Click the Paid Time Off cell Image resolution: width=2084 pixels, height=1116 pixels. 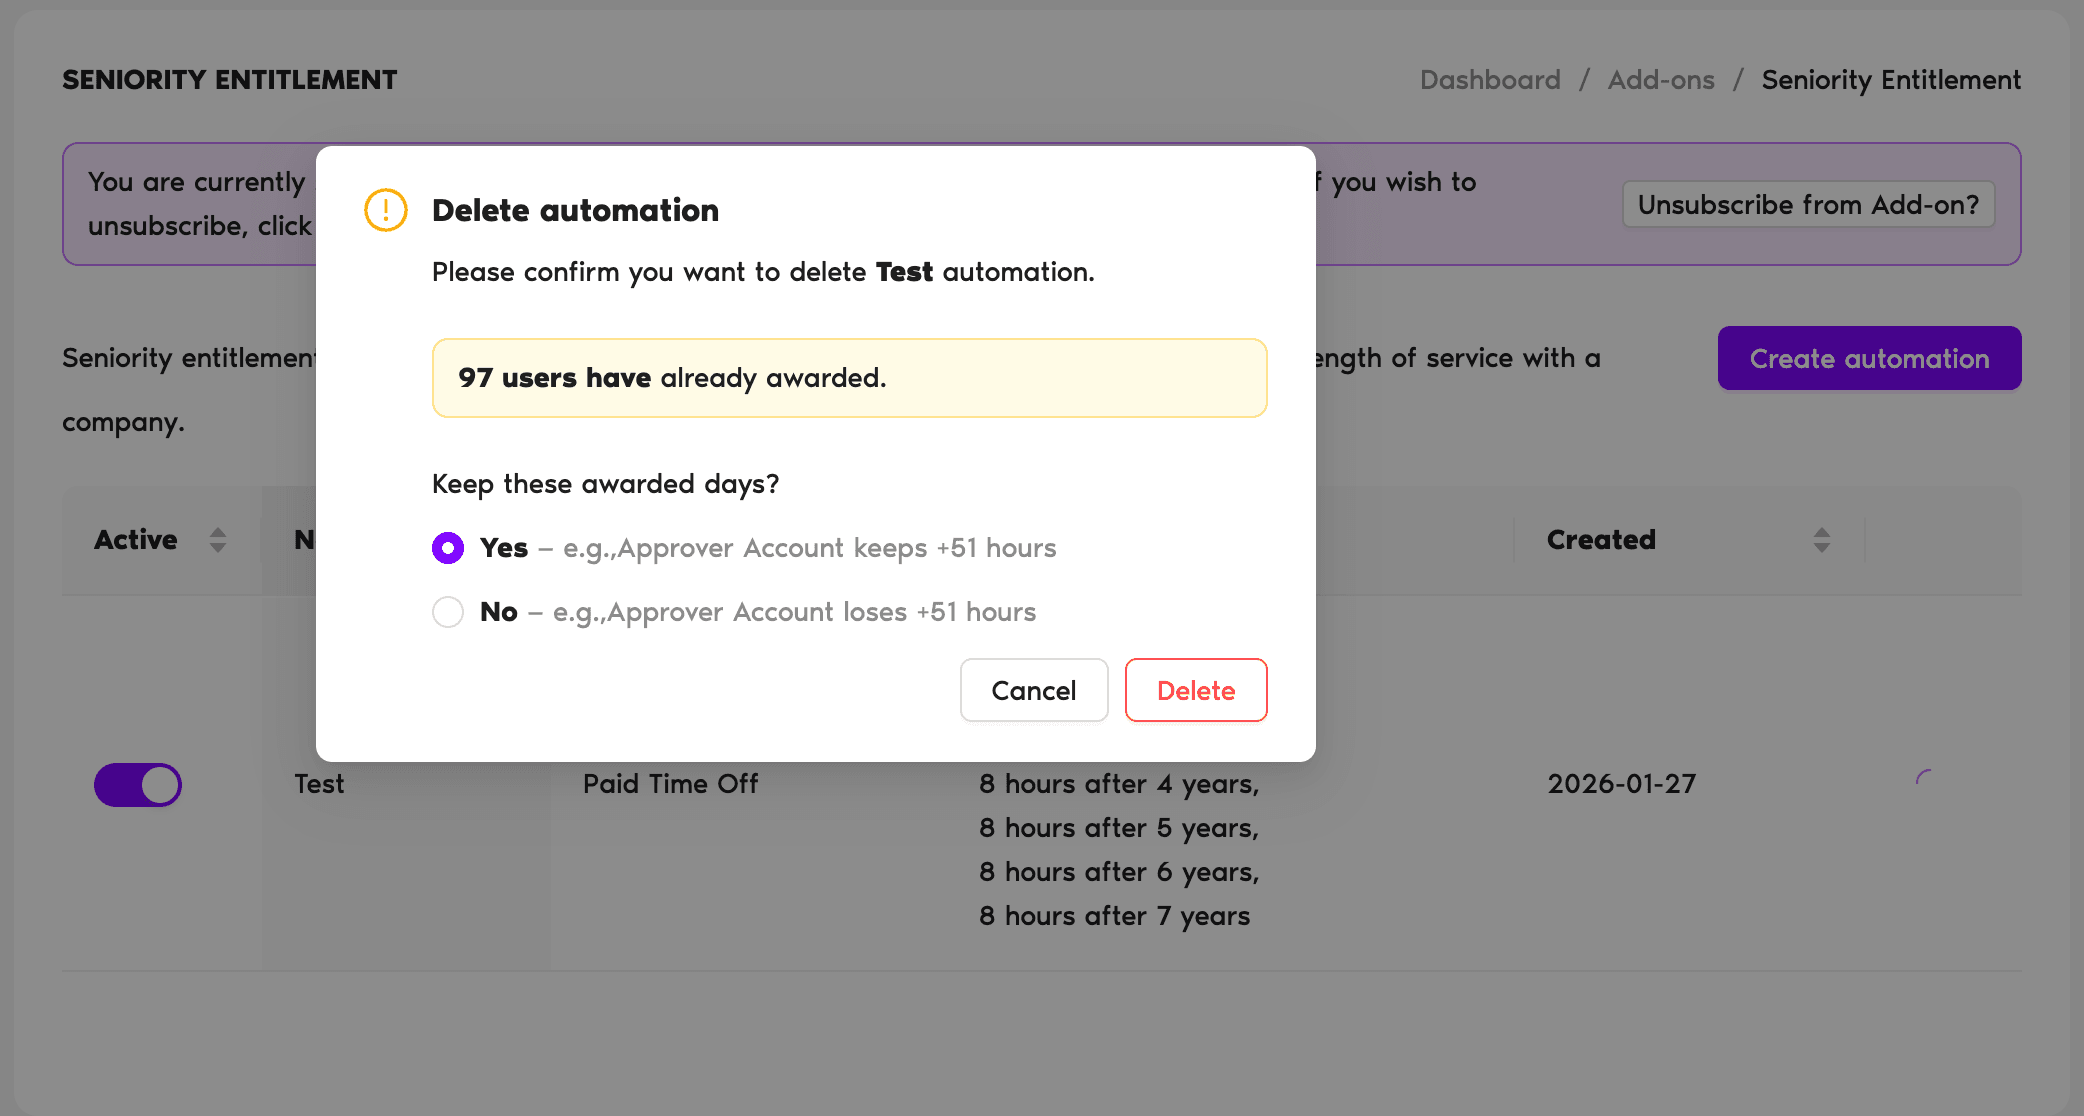click(670, 784)
